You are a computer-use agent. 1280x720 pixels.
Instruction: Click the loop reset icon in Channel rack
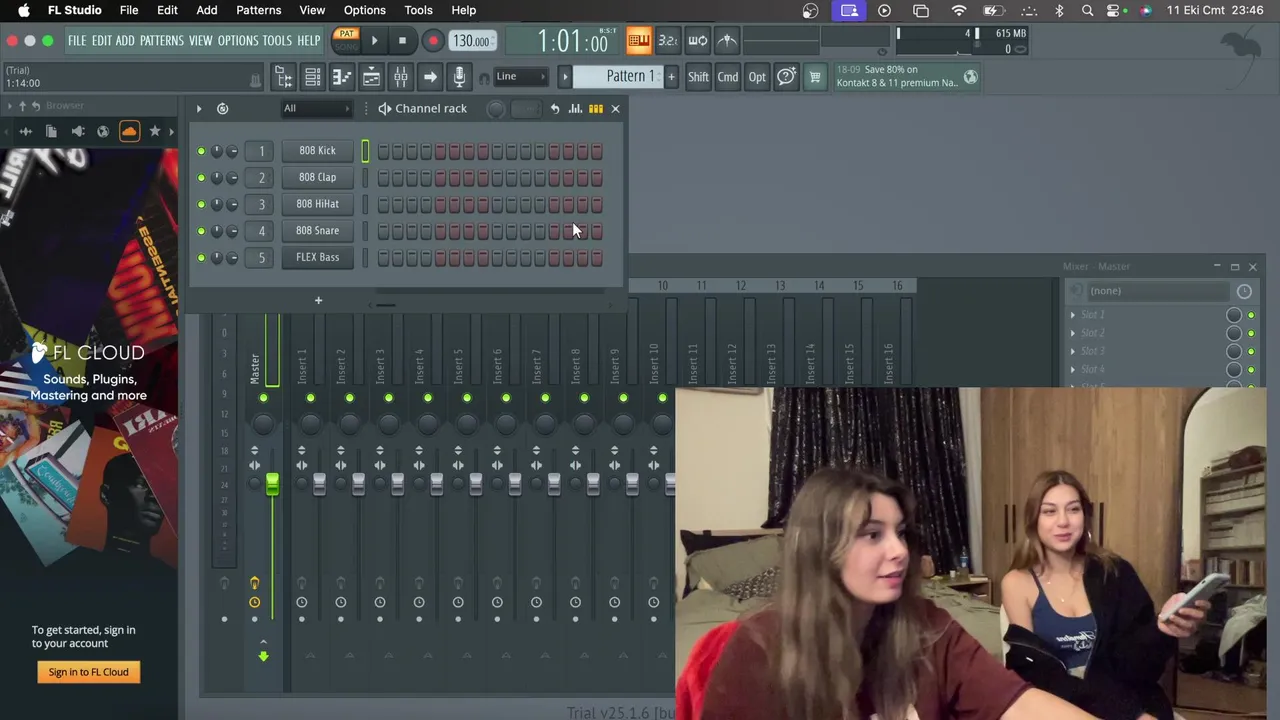tap(222, 108)
